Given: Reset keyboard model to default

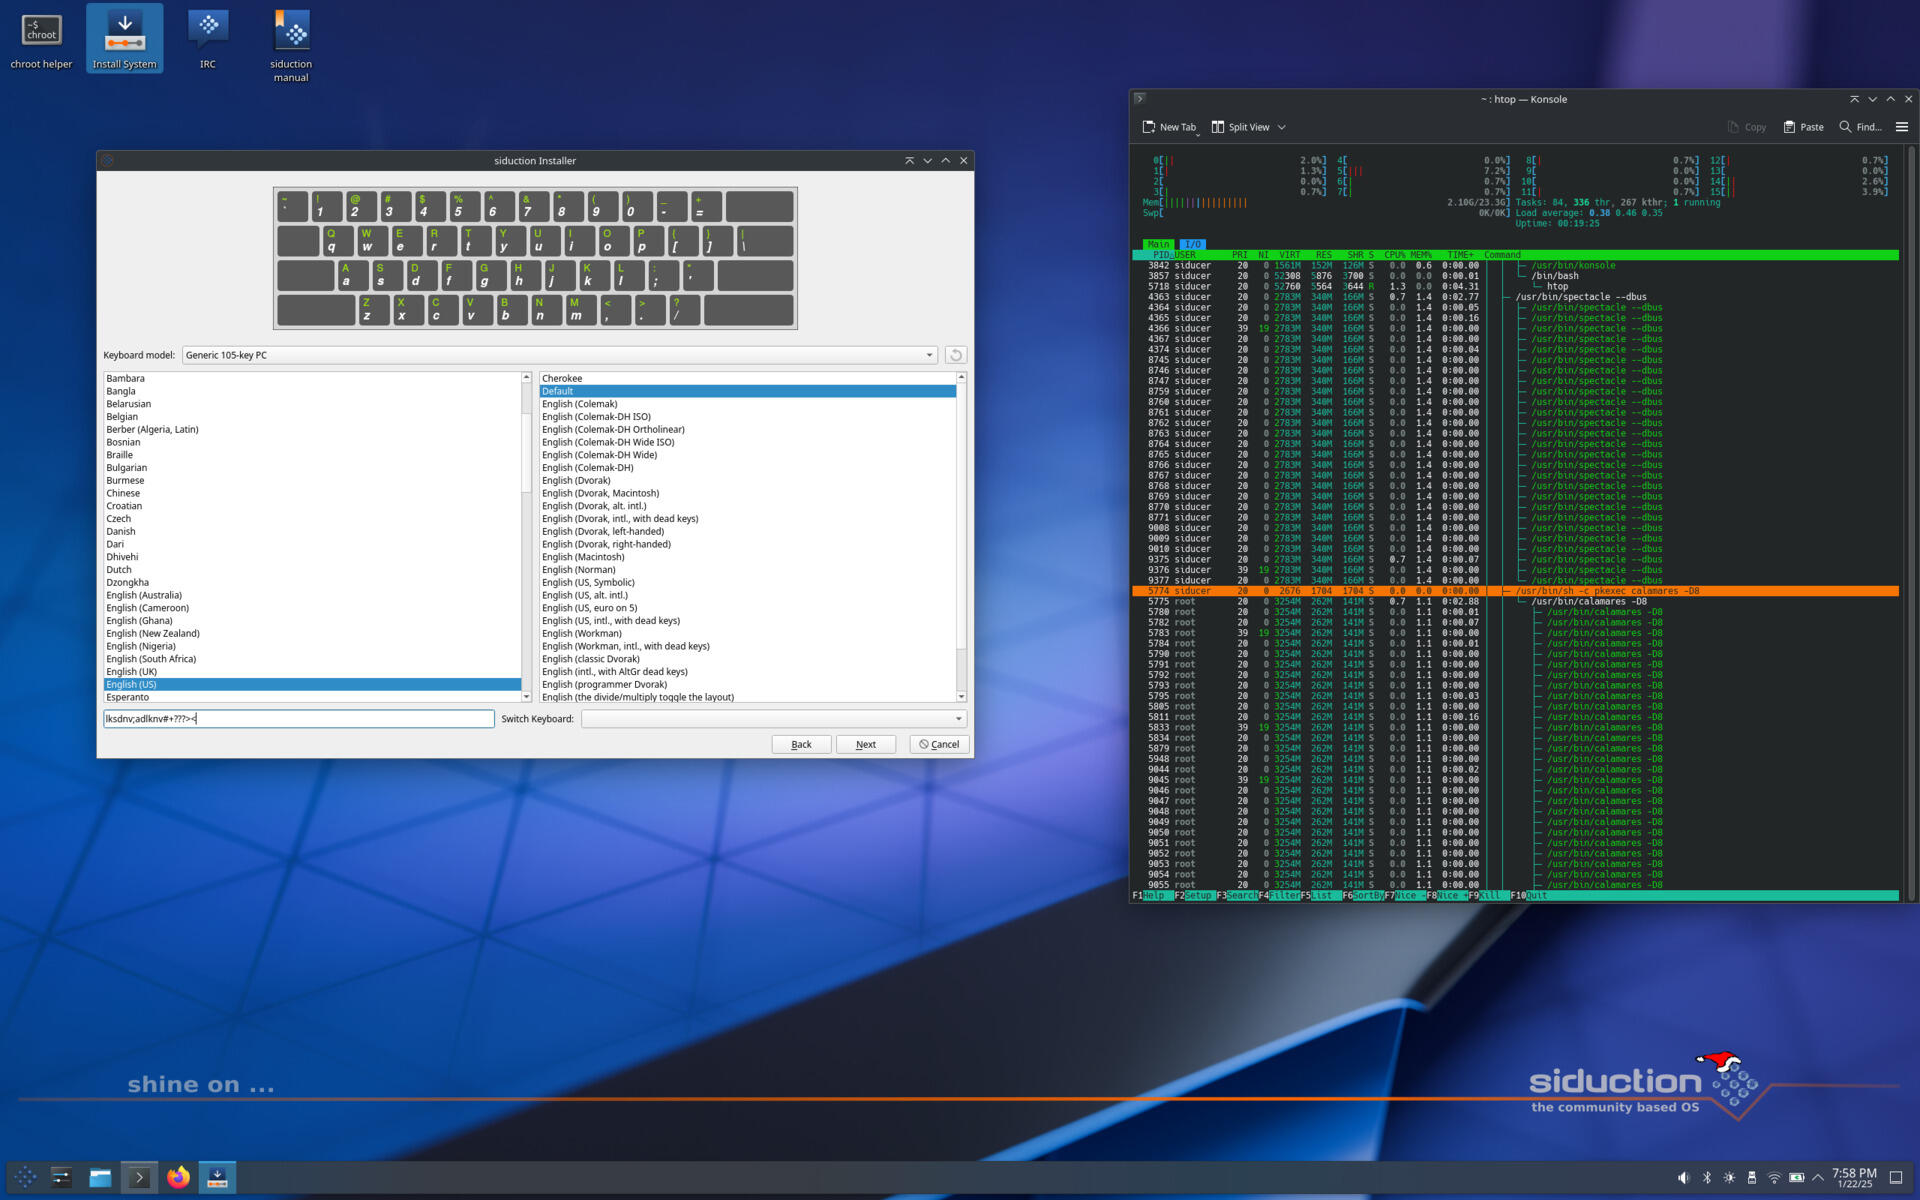Looking at the screenshot, I should click(x=955, y=355).
